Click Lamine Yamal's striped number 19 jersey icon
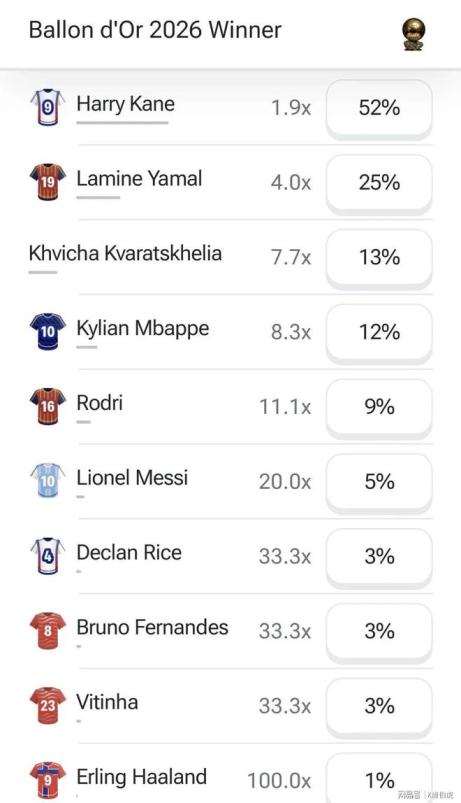 (48, 182)
